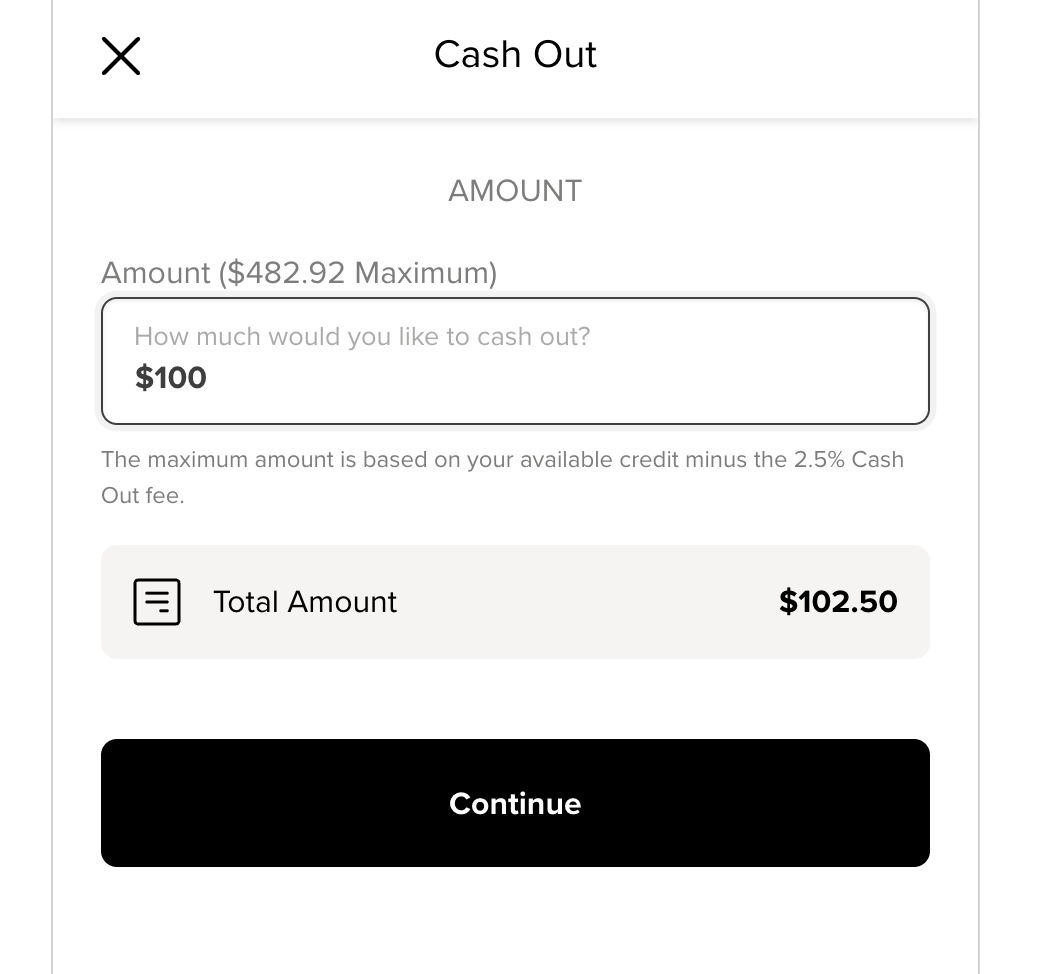Click the word 'Maximum)' in the amount label
1060x974 pixels.
point(426,272)
